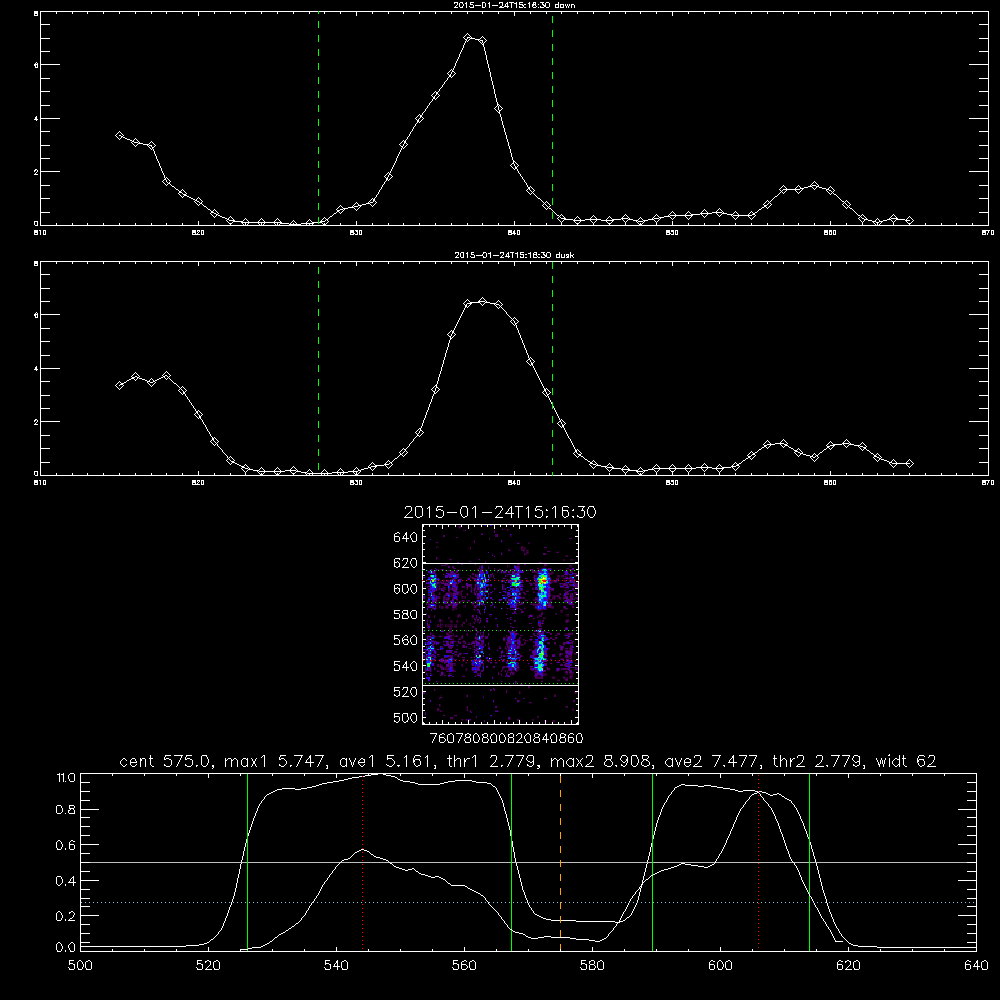Click the '500' label on the bottom plot x-axis

pos(80,966)
